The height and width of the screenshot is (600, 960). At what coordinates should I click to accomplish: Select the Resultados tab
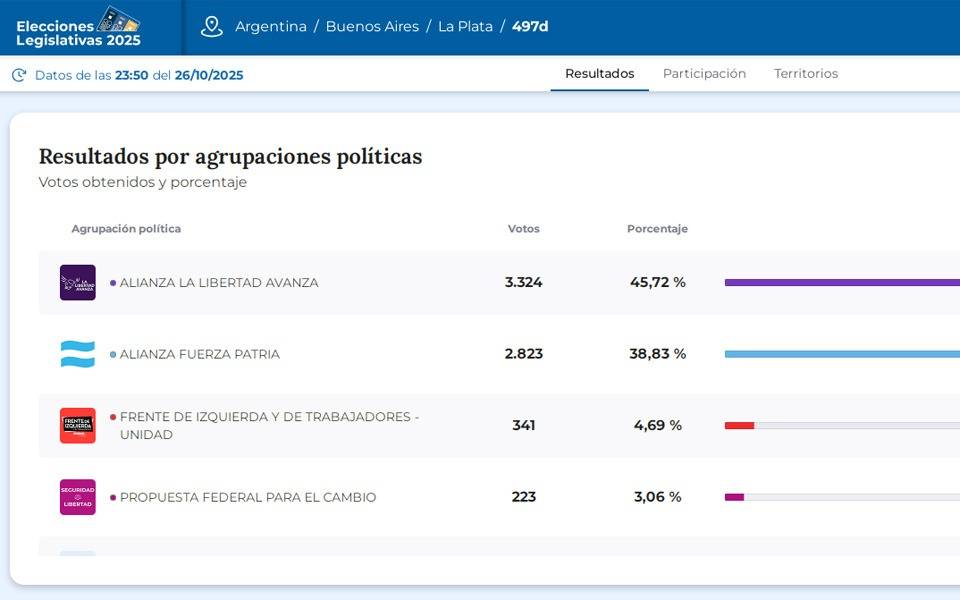point(599,74)
